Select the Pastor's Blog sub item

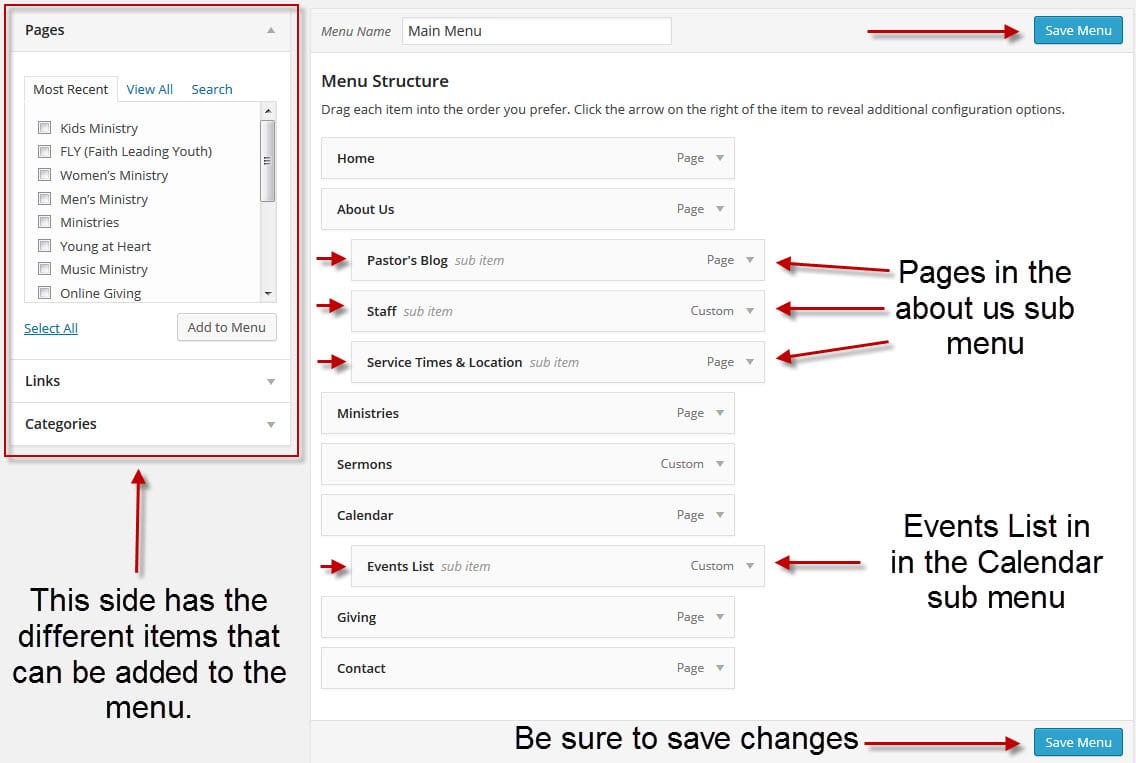tap(558, 260)
